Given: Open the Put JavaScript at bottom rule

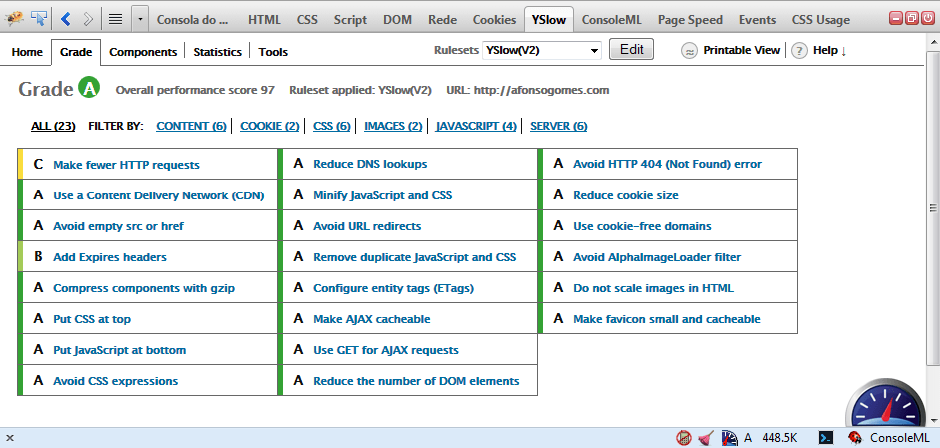Looking at the screenshot, I should click(x=120, y=350).
